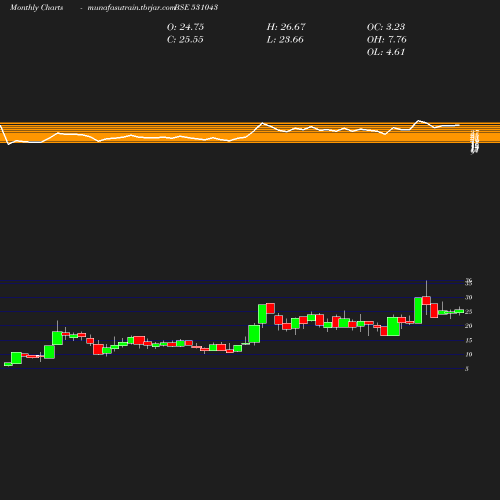The image size is (500, 500).
Task: Click the last green candle on the right
Action: point(459,311)
